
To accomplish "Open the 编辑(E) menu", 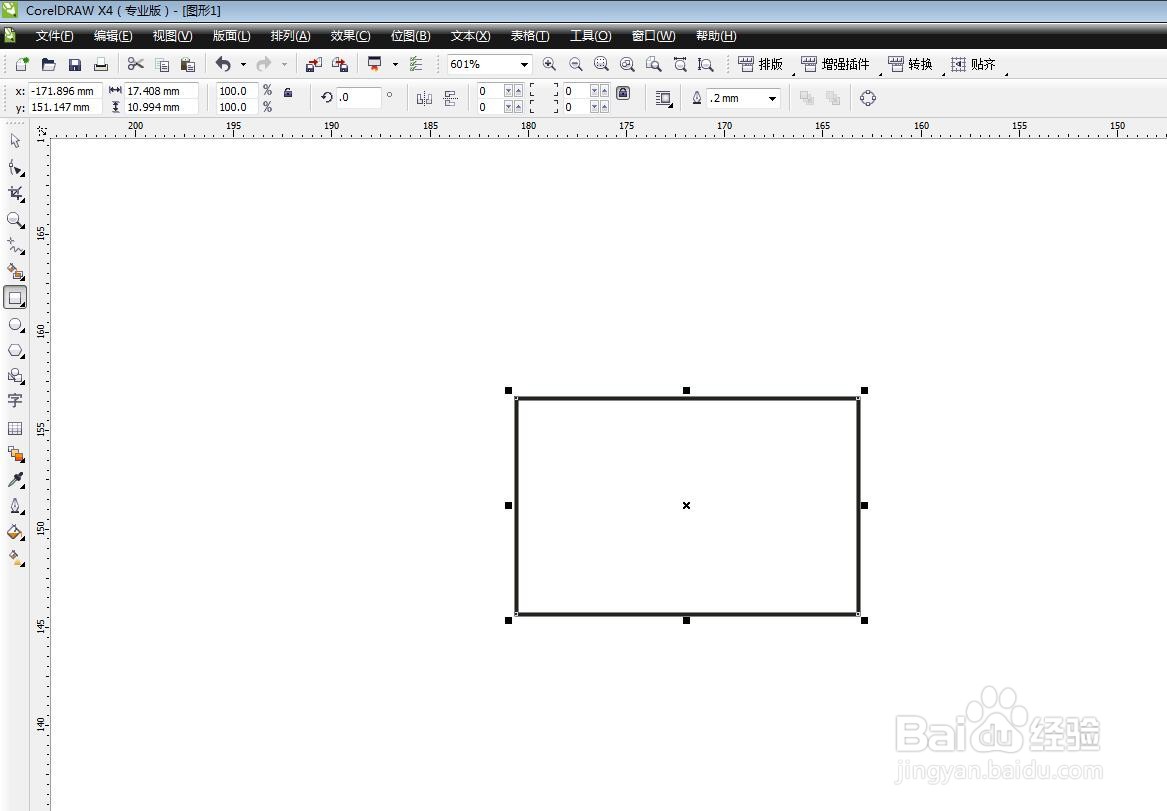I will point(113,36).
